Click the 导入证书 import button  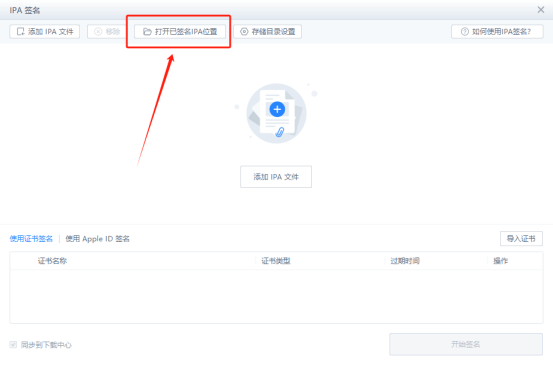coord(521,239)
